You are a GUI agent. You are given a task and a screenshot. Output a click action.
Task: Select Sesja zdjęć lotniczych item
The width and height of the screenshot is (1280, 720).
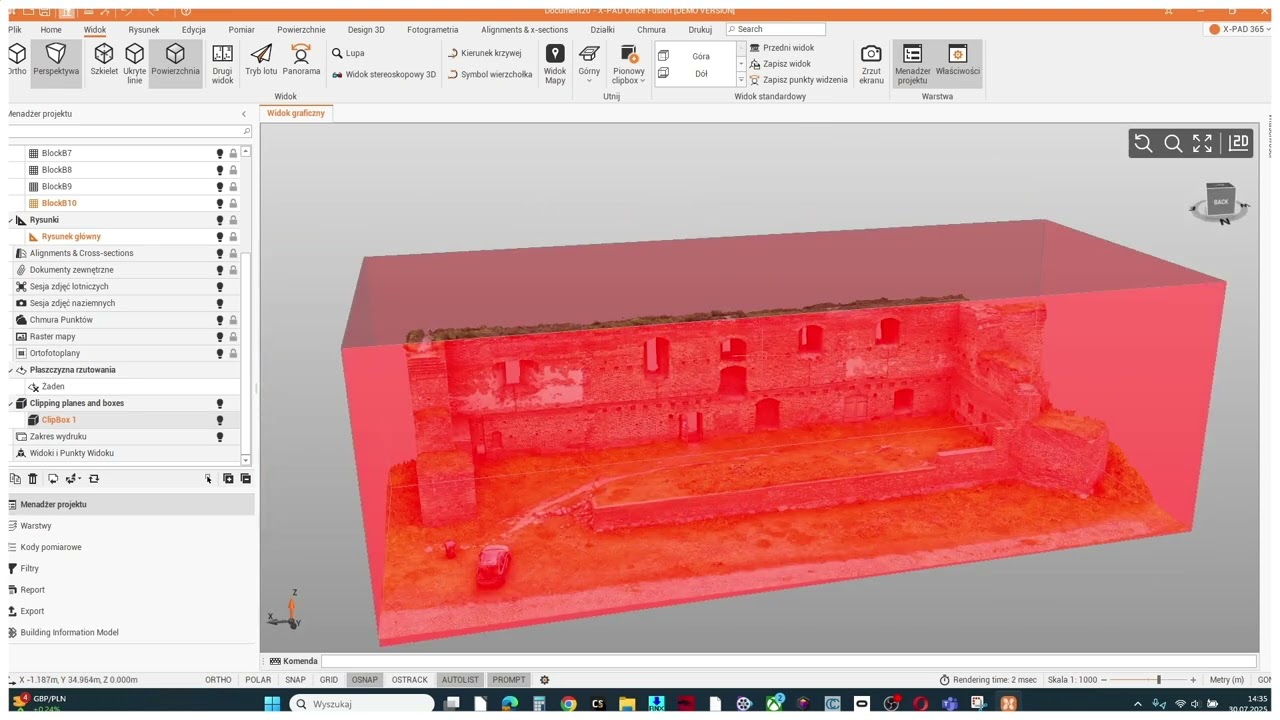pos(69,287)
